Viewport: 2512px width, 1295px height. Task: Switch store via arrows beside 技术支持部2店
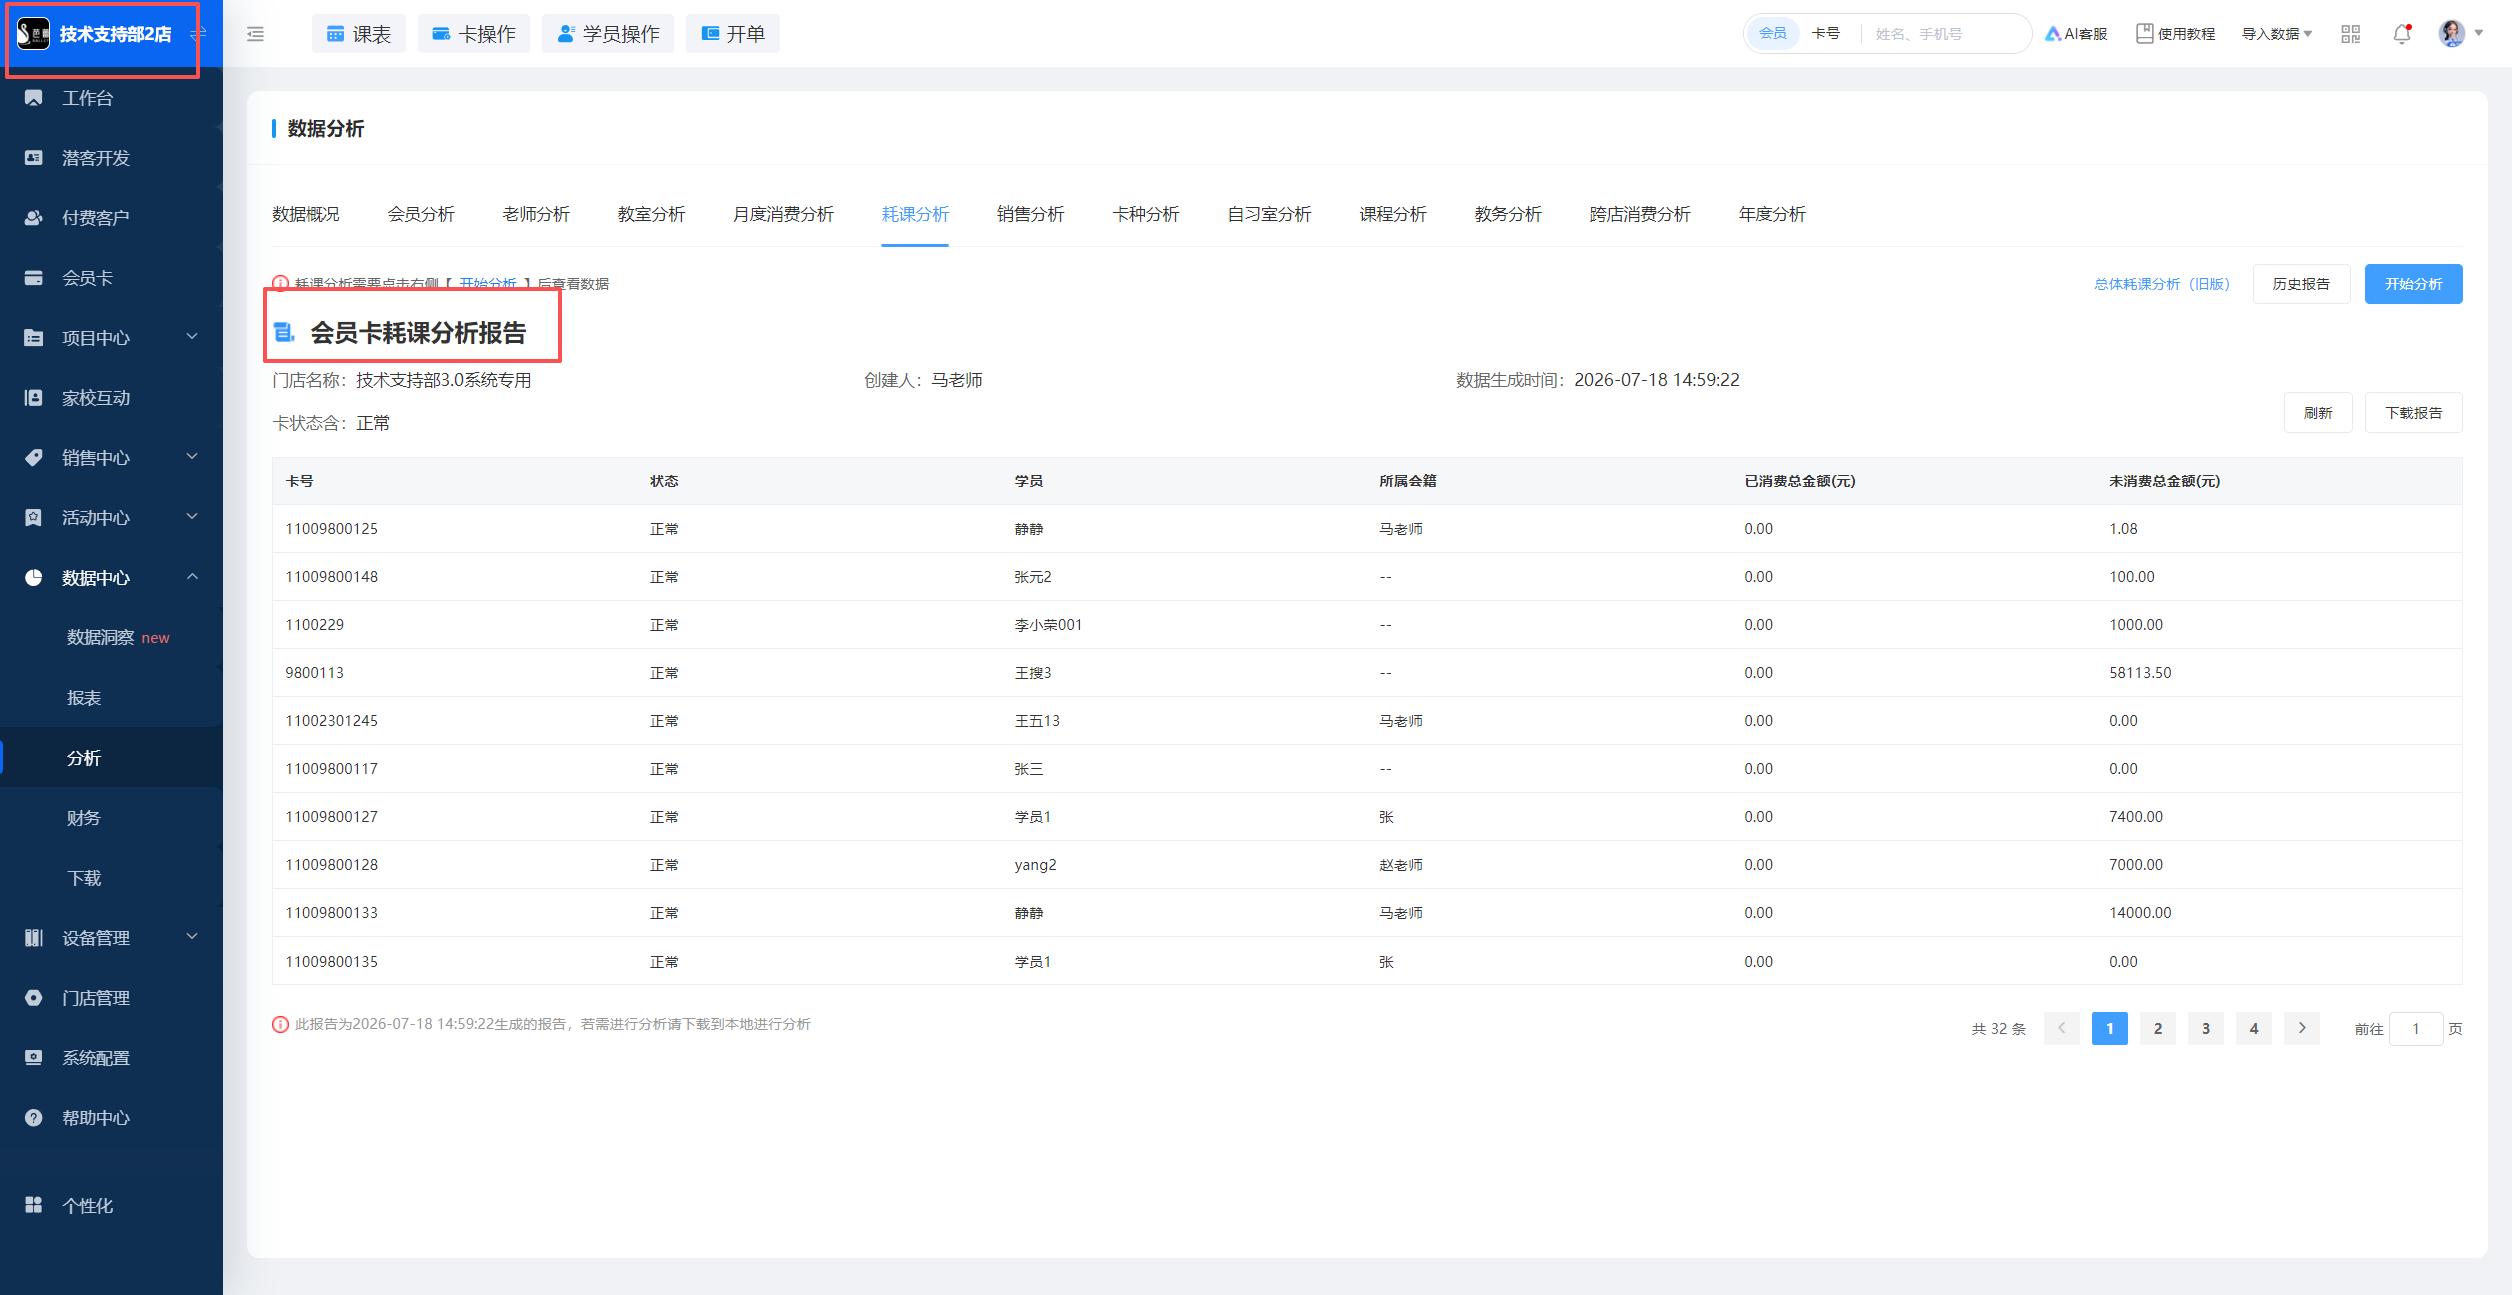click(x=198, y=34)
